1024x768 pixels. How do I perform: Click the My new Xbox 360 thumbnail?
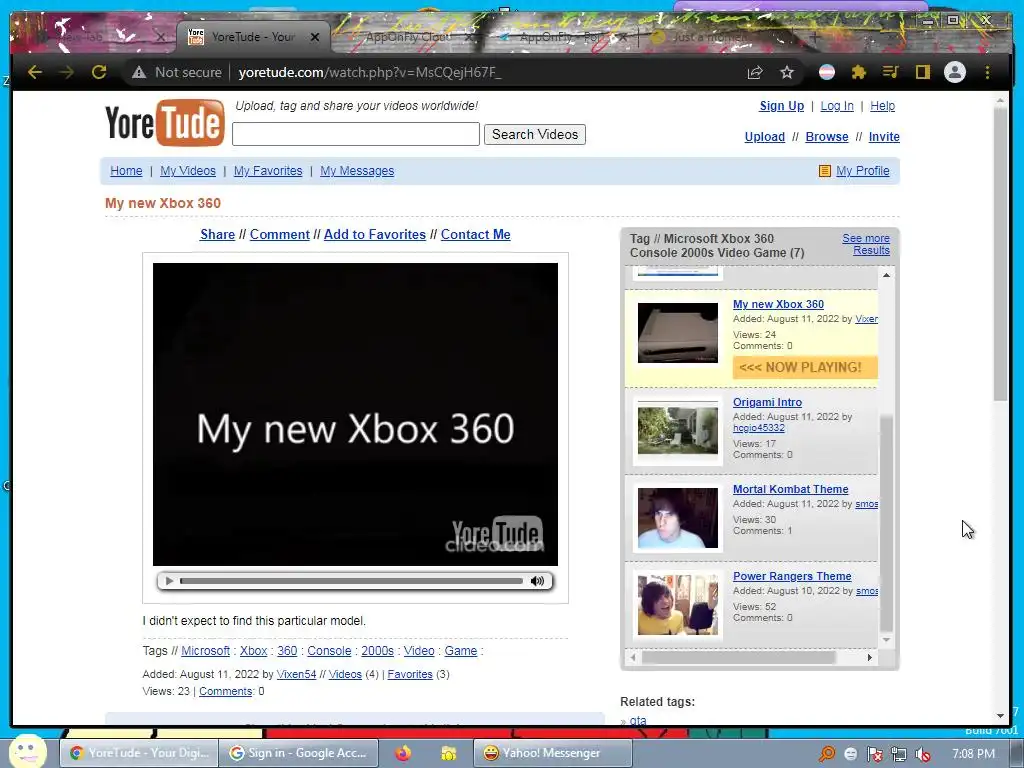678,333
